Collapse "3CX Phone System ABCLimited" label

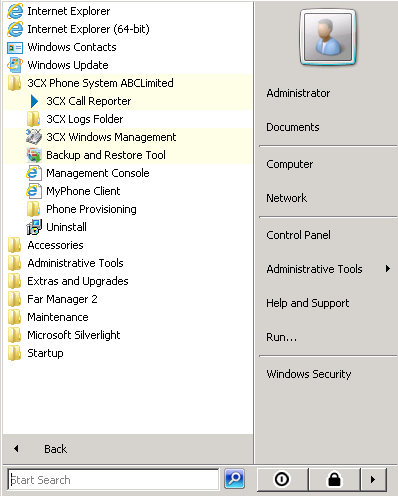(x=100, y=83)
